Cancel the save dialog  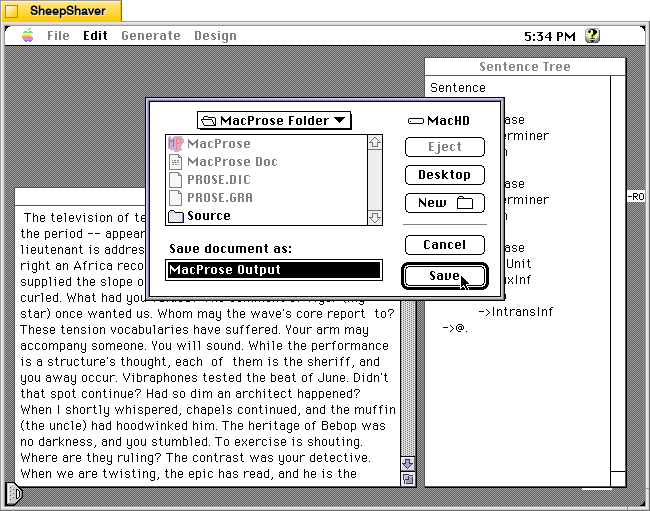pos(445,245)
